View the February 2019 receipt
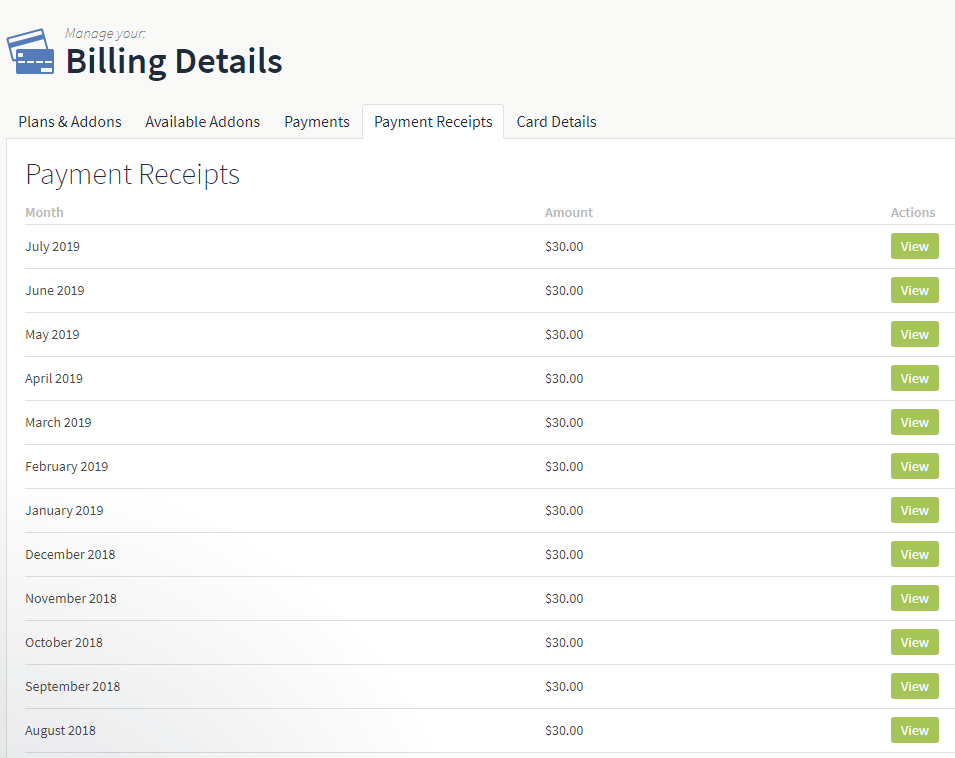This screenshot has width=955, height=758. pos(914,466)
